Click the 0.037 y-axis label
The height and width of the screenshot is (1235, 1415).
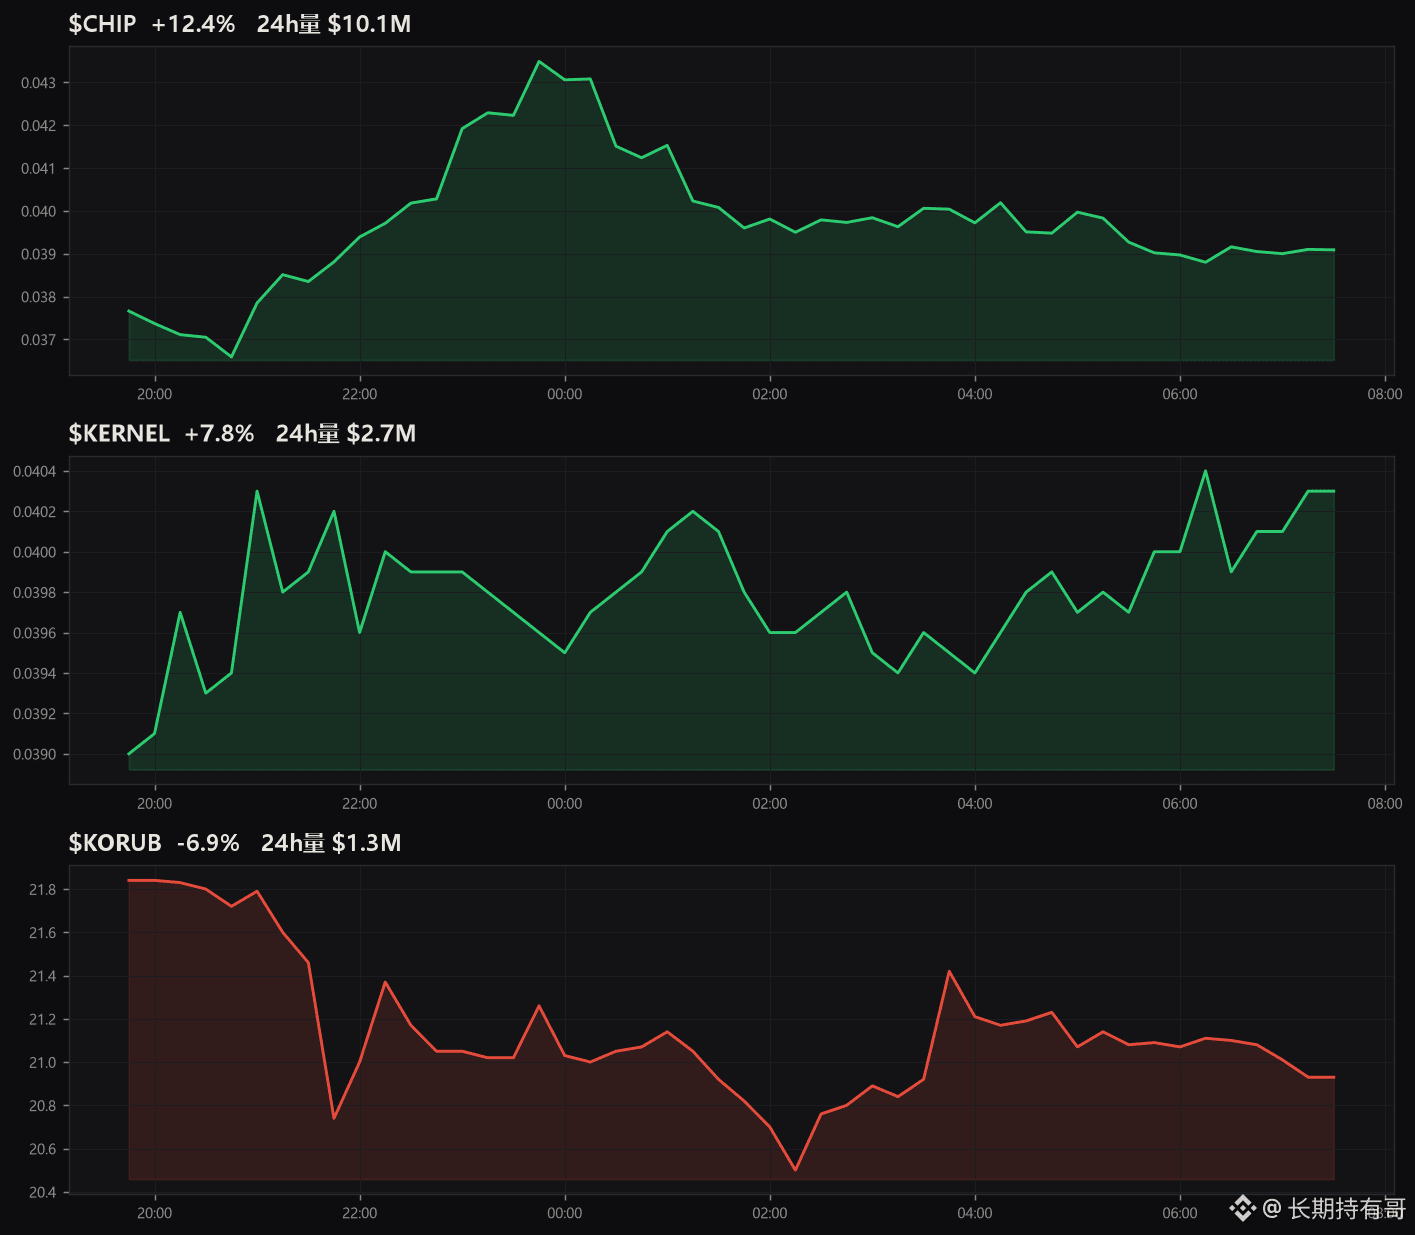[38, 340]
